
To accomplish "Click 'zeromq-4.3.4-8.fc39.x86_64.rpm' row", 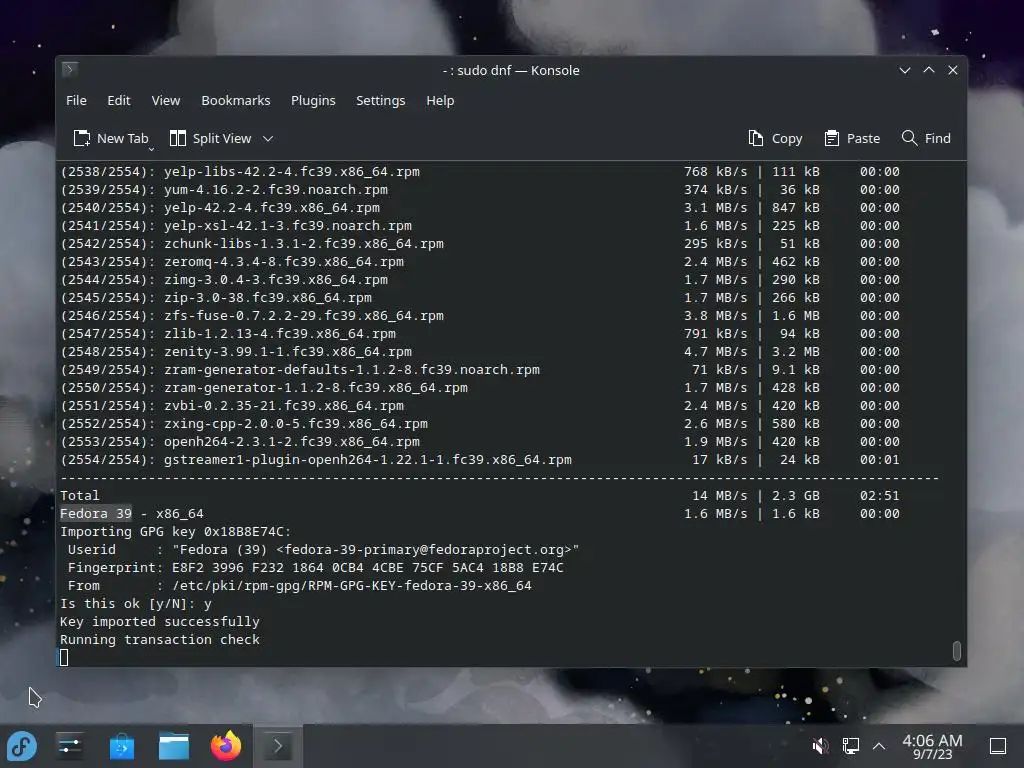I will click(x=480, y=261).
